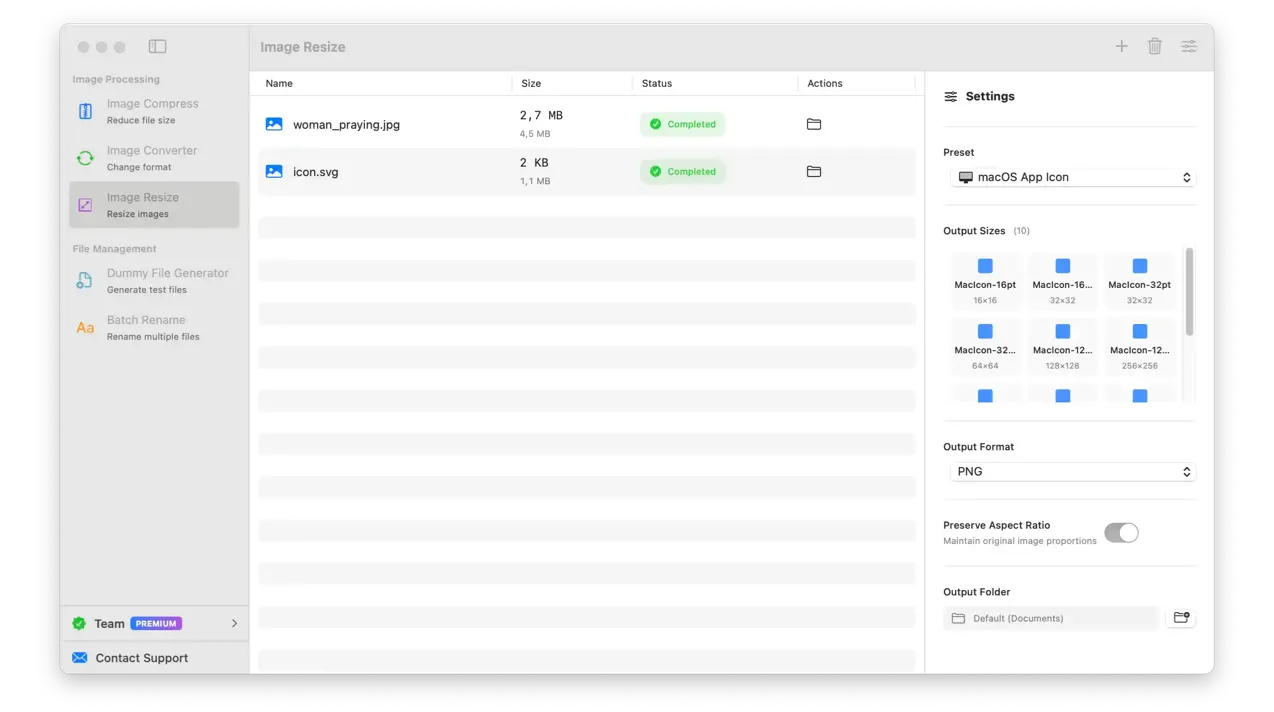Toggle Preserve Aspect Ratio switch
Image resolution: width=1274 pixels, height=712 pixels.
pos(1121,533)
